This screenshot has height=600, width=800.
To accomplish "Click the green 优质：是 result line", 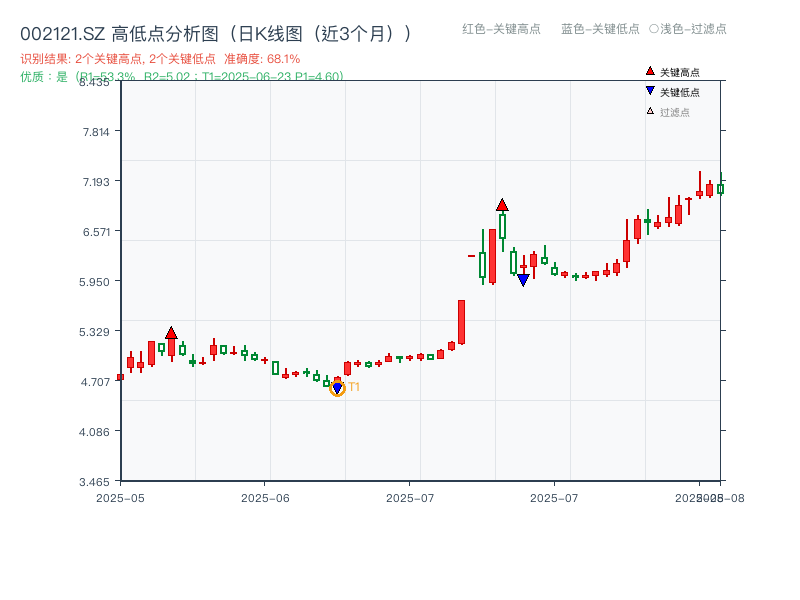I will coord(182,77).
